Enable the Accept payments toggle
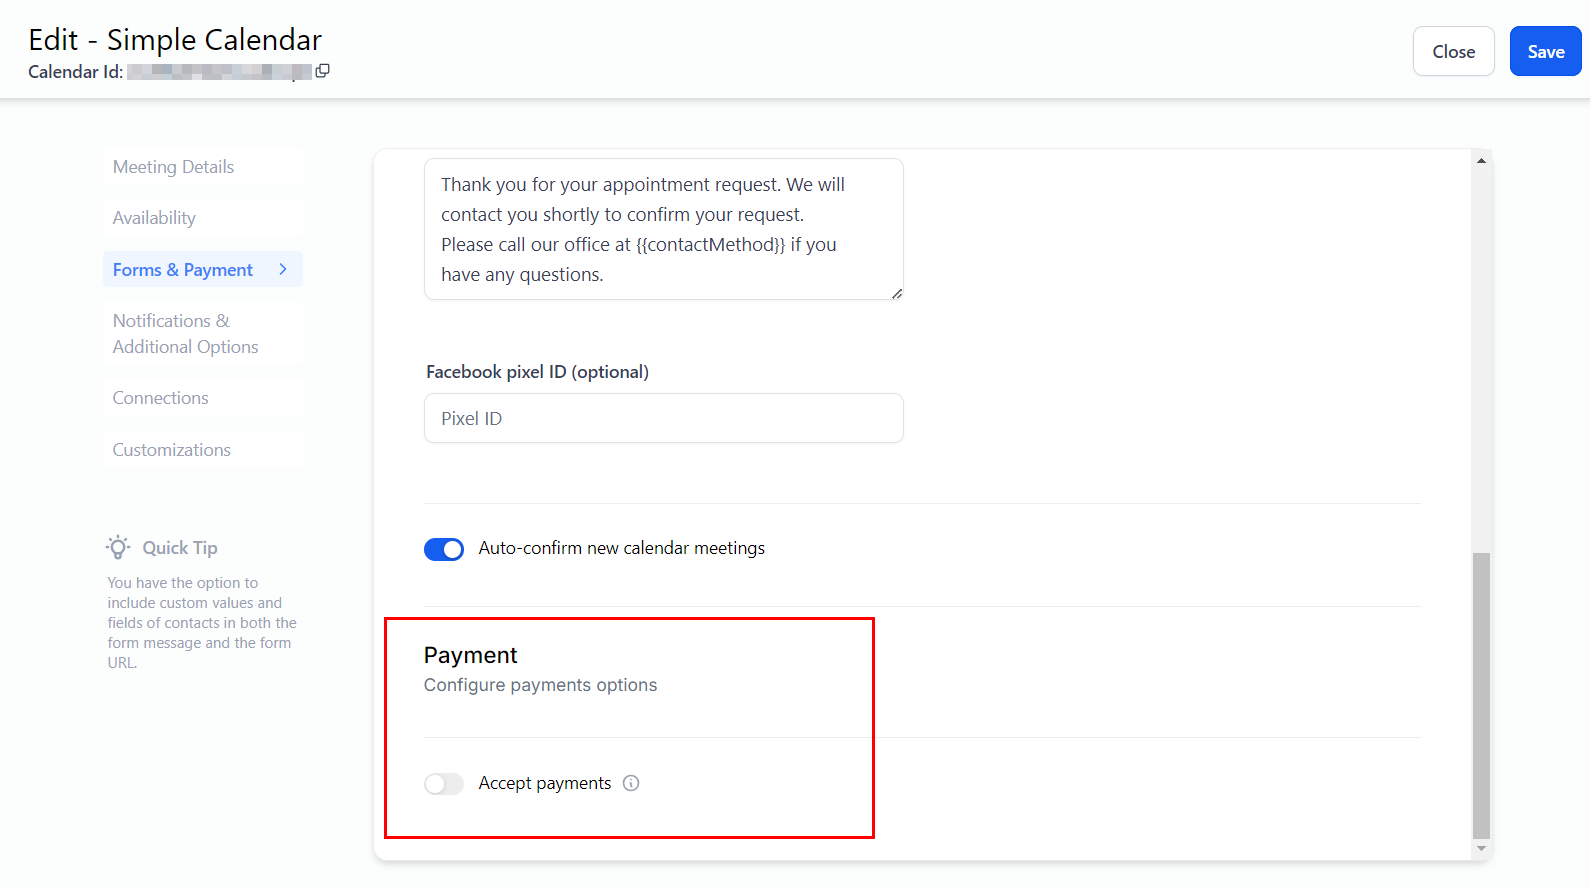The image size is (1590, 889). point(444,784)
